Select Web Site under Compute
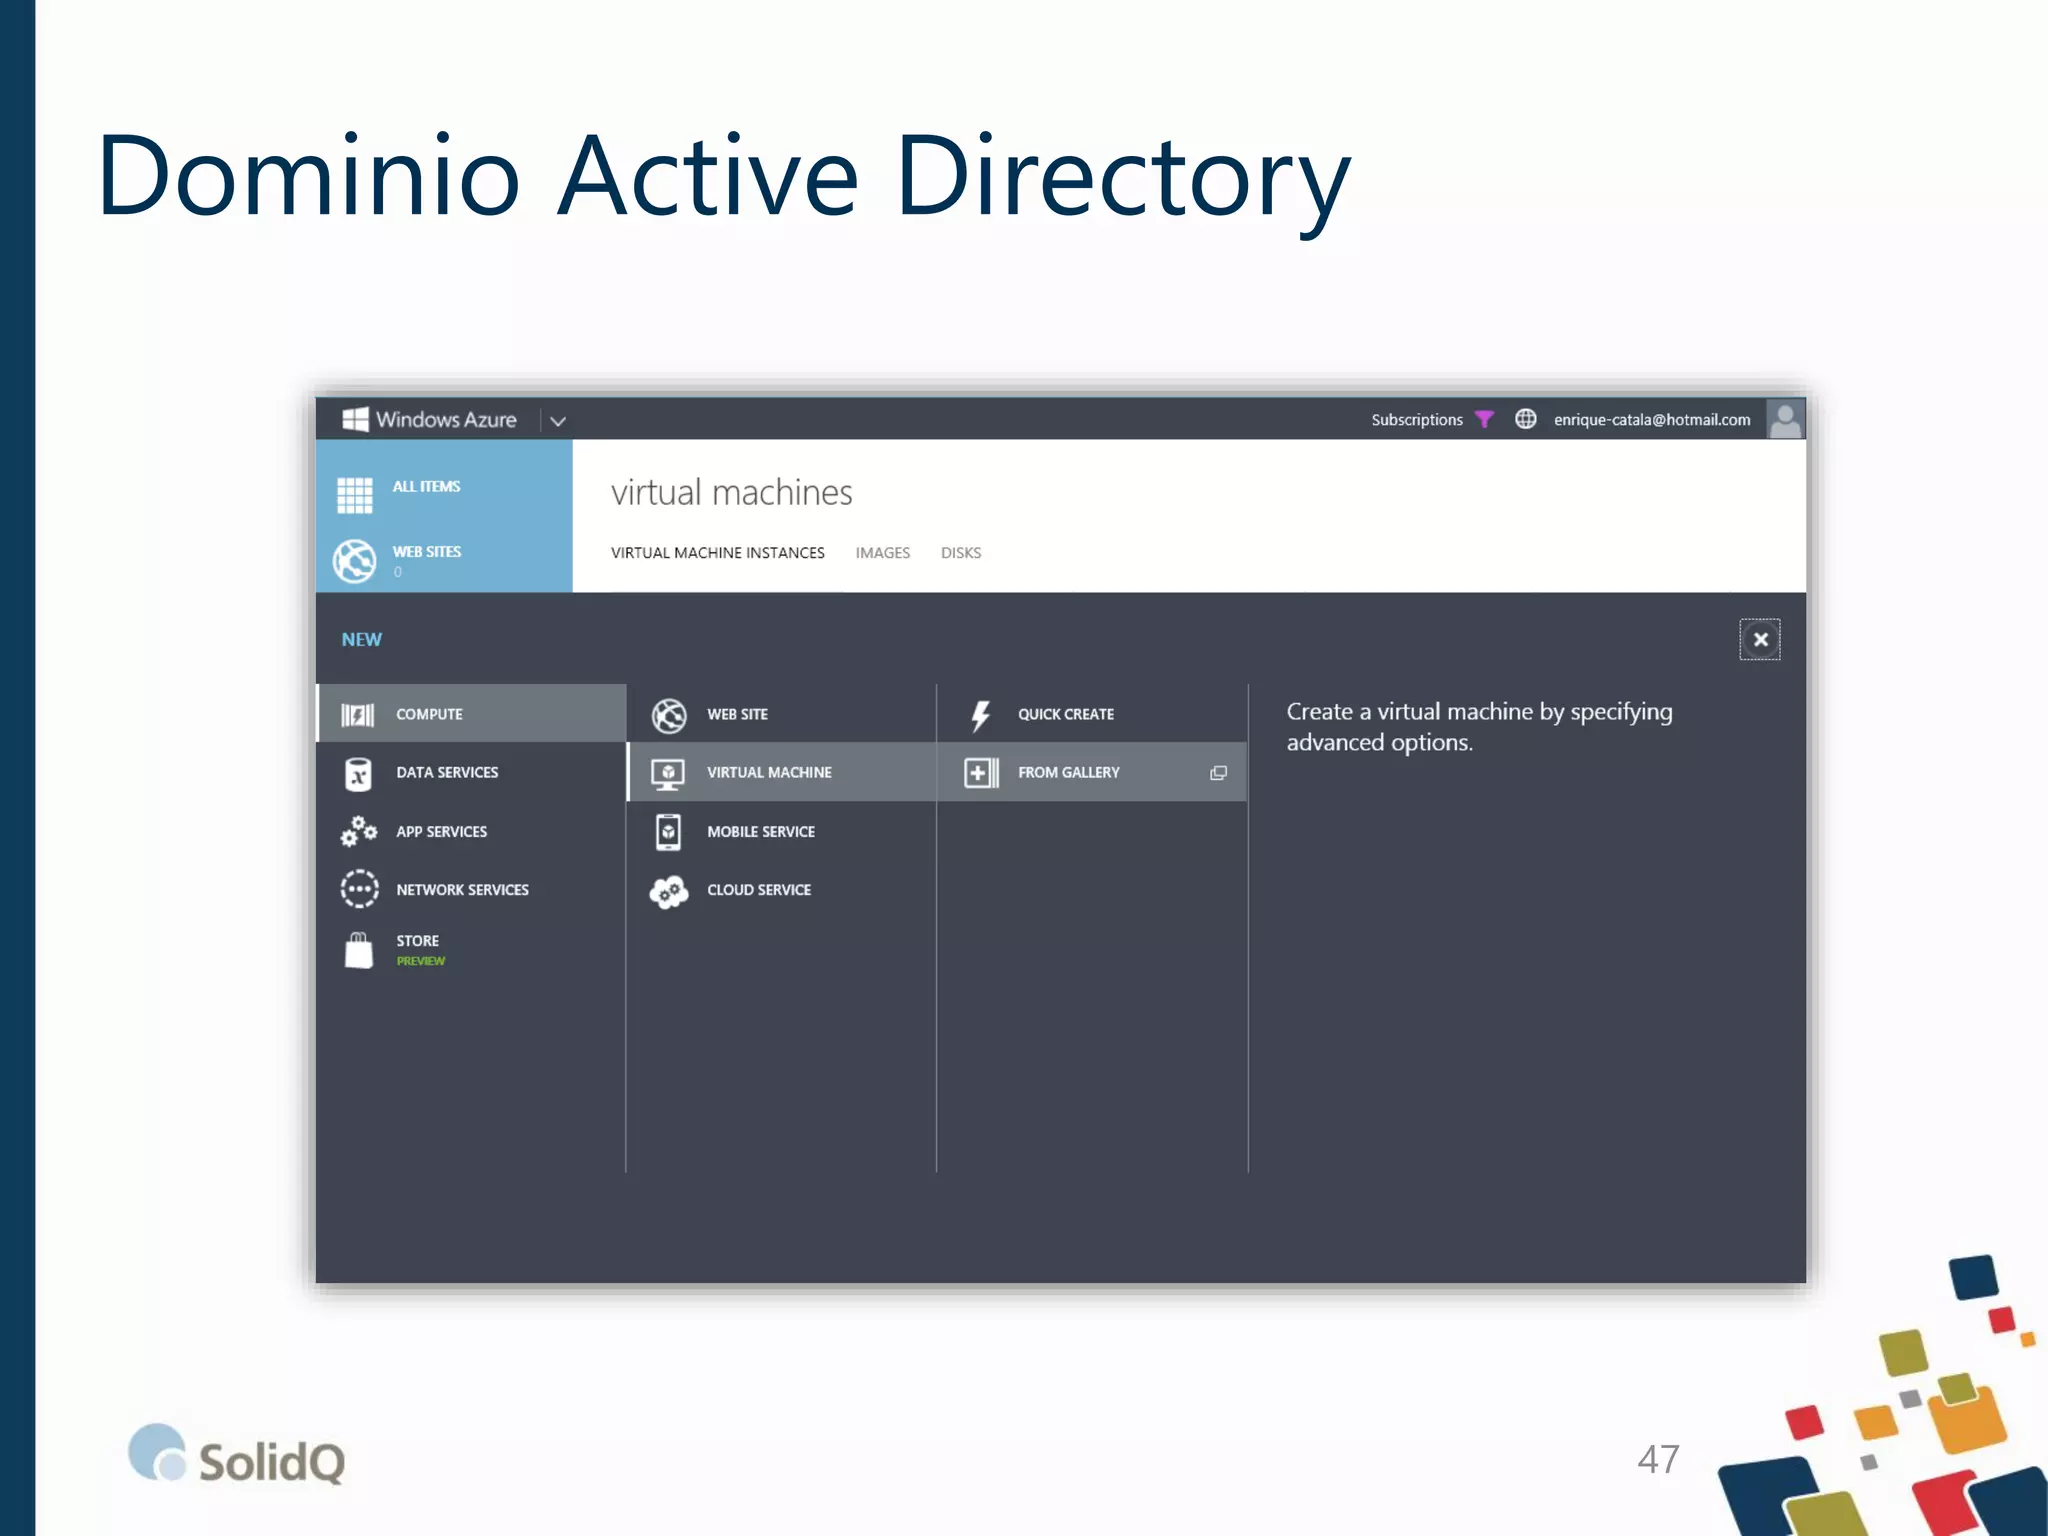 (x=737, y=714)
